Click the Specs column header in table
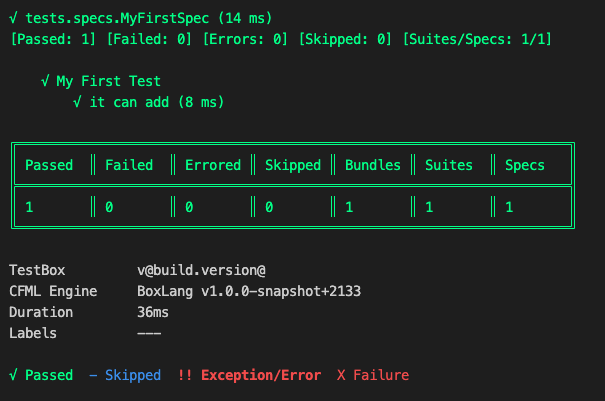This screenshot has width=605, height=401. click(525, 165)
